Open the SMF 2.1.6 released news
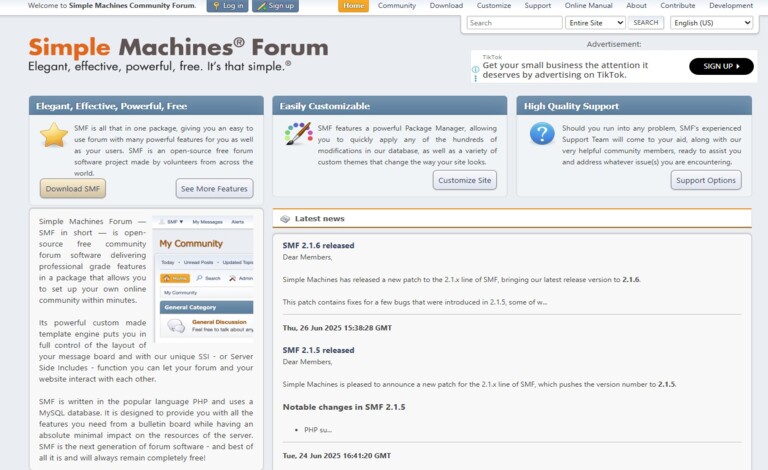Viewport: 768px width, 470px height. 318,245
